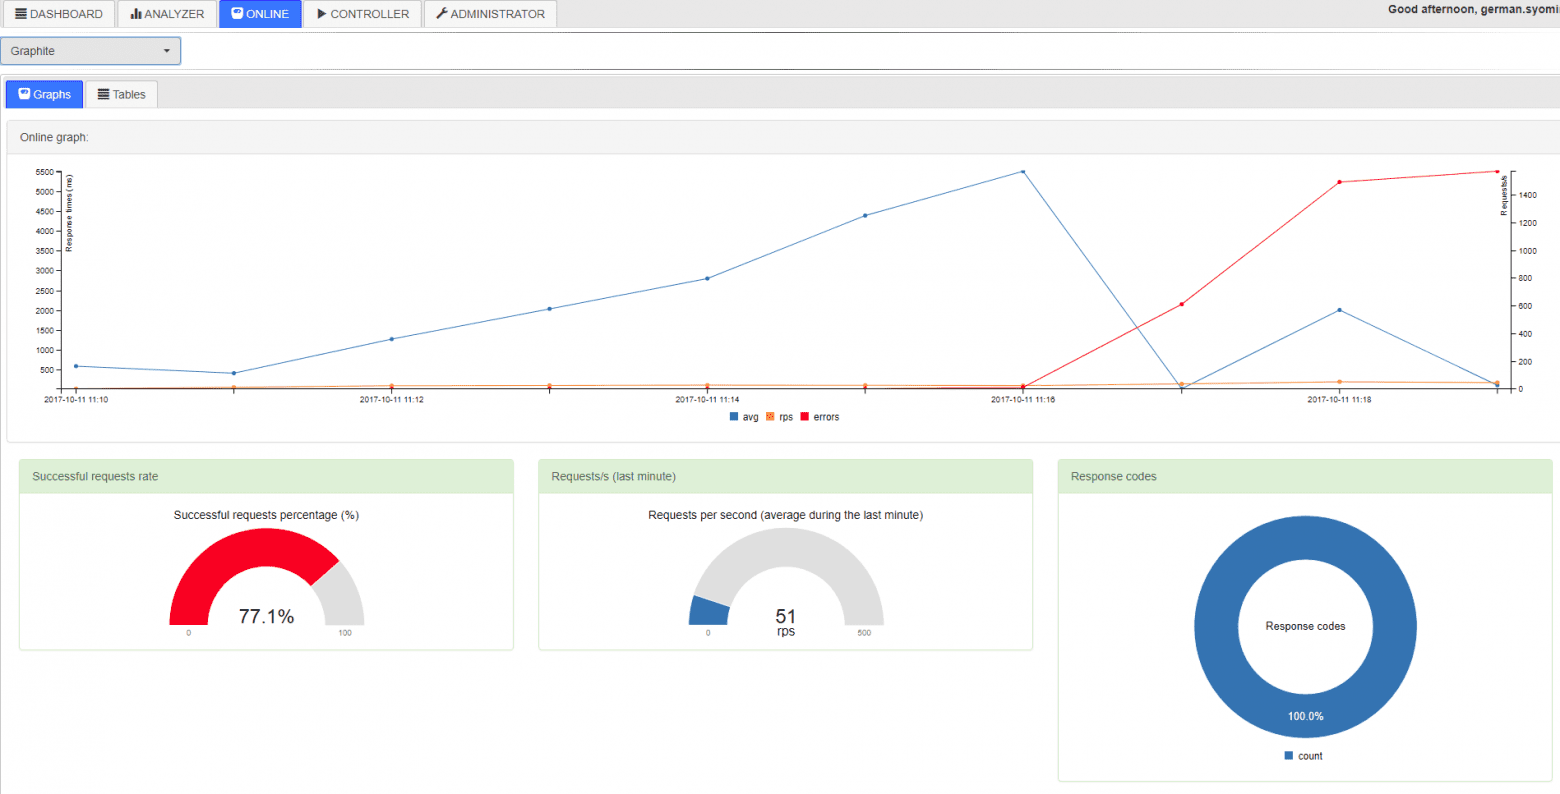Go to the Administrator tab
The height and width of the screenshot is (794, 1560).
490,14
